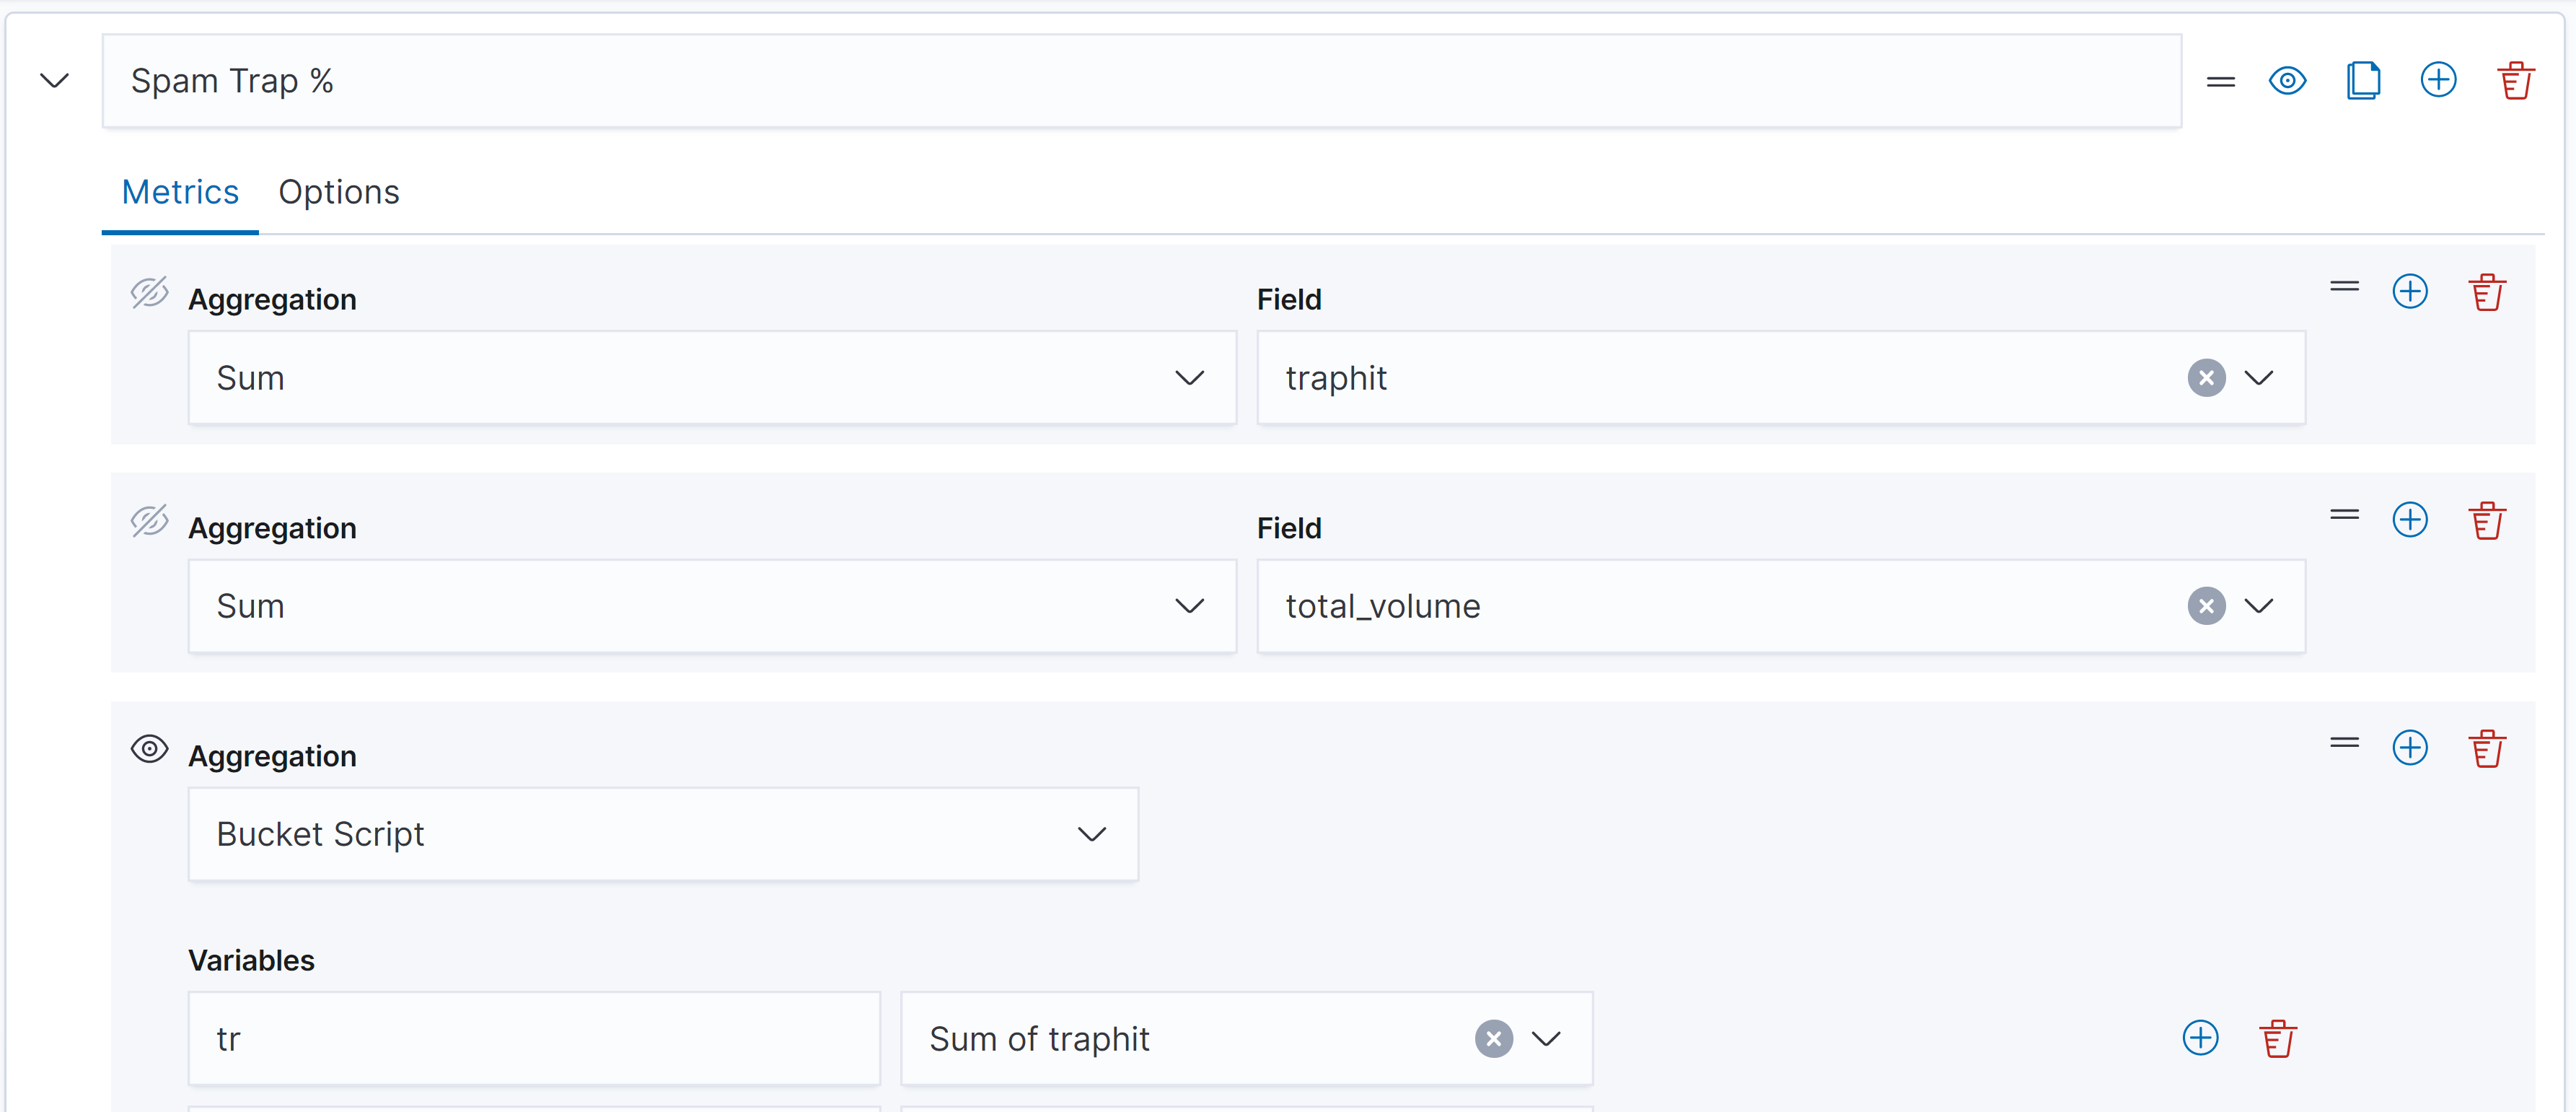The height and width of the screenshot is (1112, 2576).
Task: Add a metric after the traphit Sum row
Action: 2410,292
